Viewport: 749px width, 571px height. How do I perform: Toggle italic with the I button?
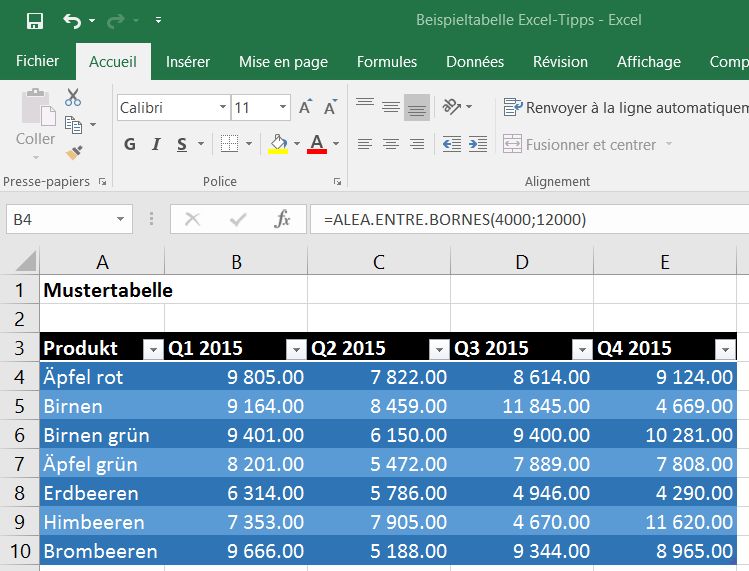156,144
